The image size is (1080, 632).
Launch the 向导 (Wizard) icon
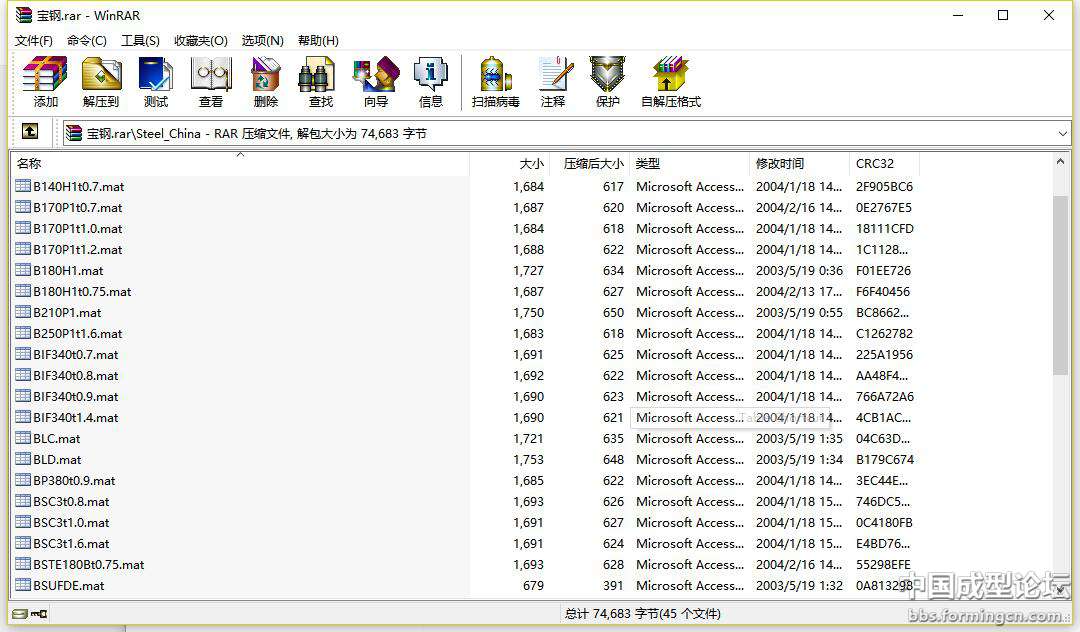click(375, 82)
